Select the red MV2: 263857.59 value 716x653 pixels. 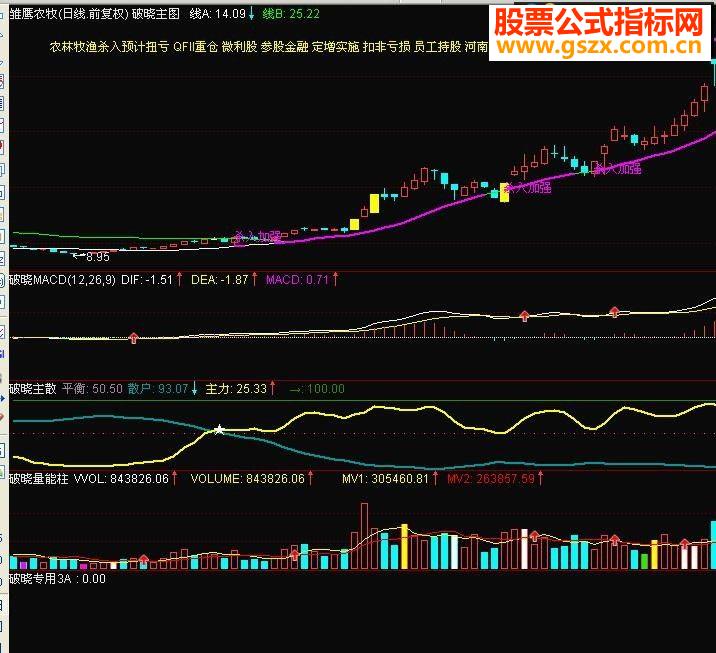(491, 479)
